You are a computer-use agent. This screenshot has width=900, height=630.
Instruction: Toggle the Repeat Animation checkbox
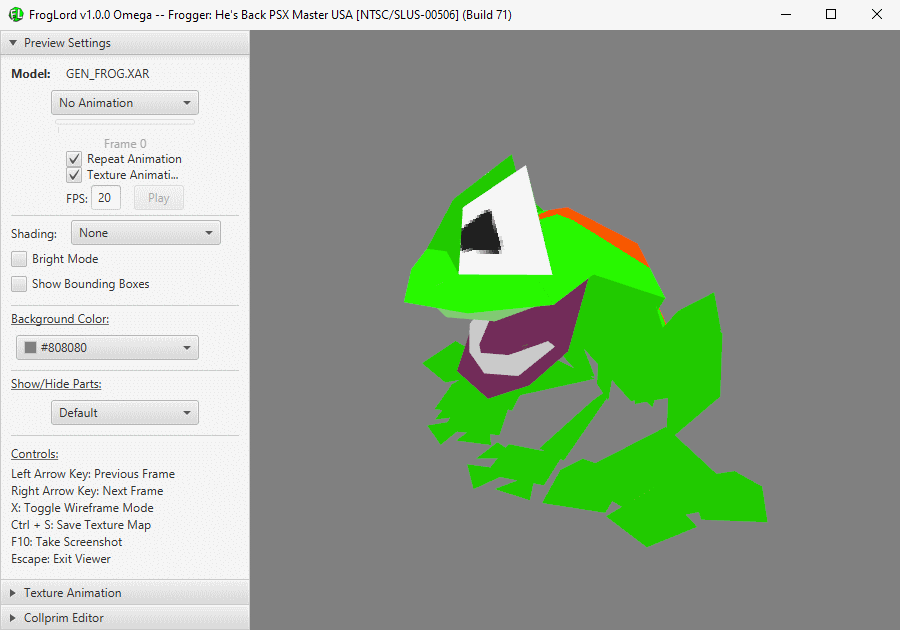click(74, 159)
